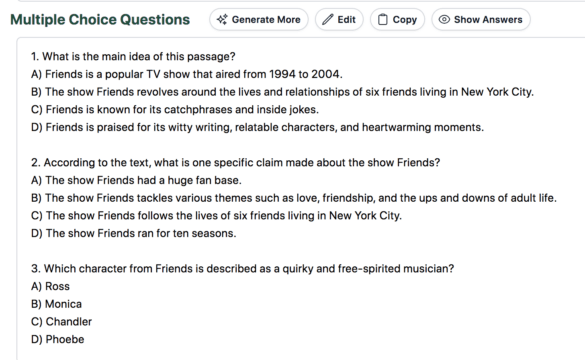This screenshot has width=585, height=360.
Task: Click the pencil icon beside Edit
Action: coord(327,19)
